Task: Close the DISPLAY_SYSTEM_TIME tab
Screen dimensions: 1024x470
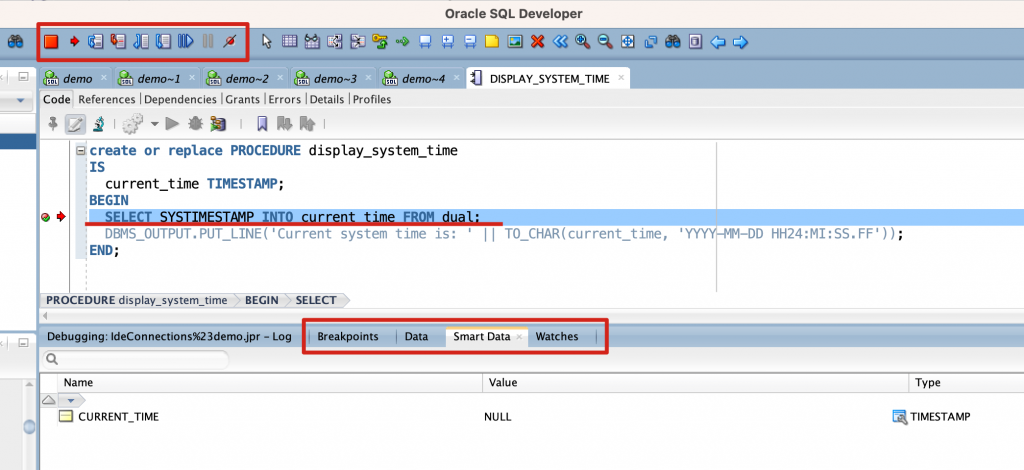Action: coord(621,78)
